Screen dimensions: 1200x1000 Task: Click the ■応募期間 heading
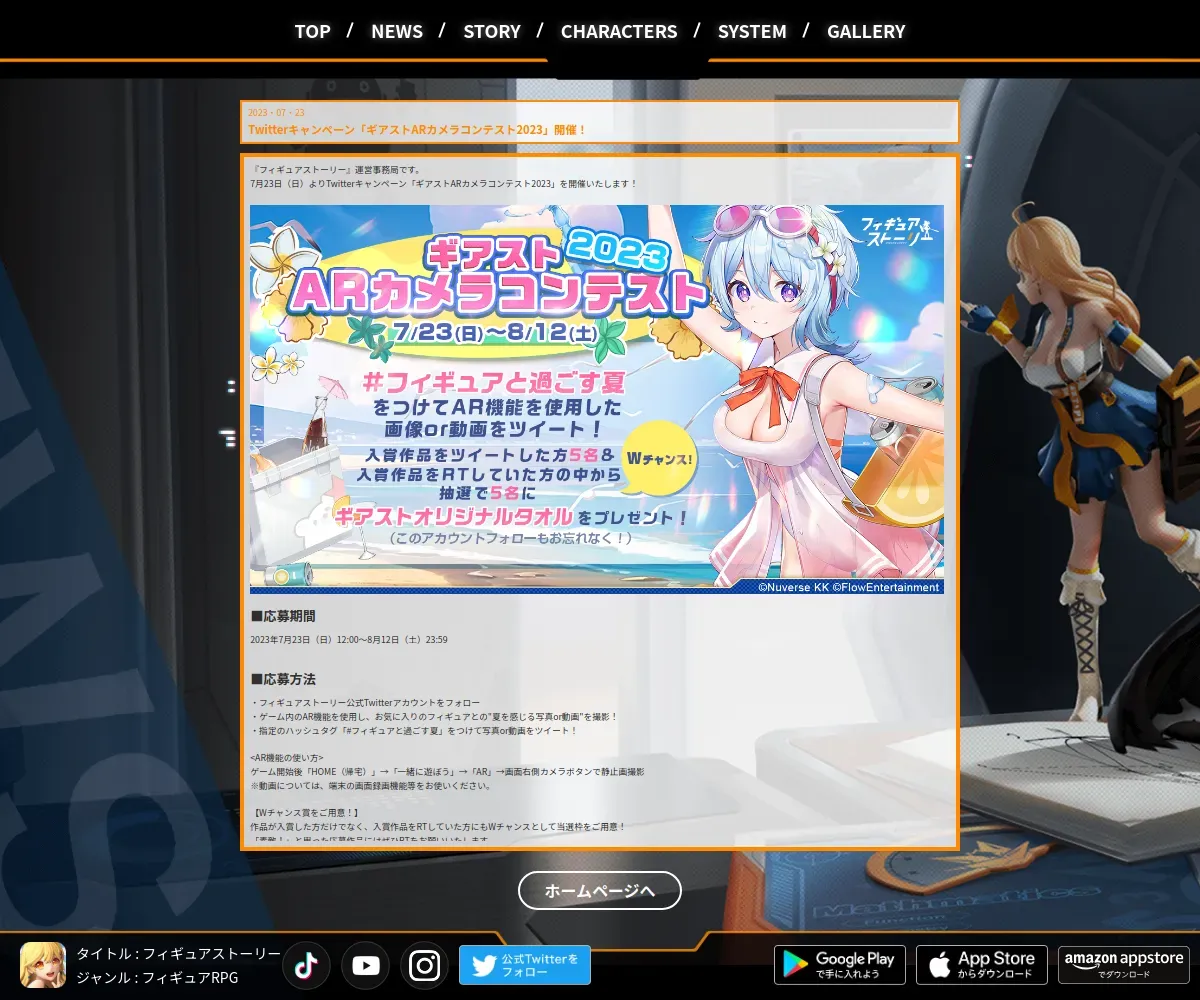point(283,616)
